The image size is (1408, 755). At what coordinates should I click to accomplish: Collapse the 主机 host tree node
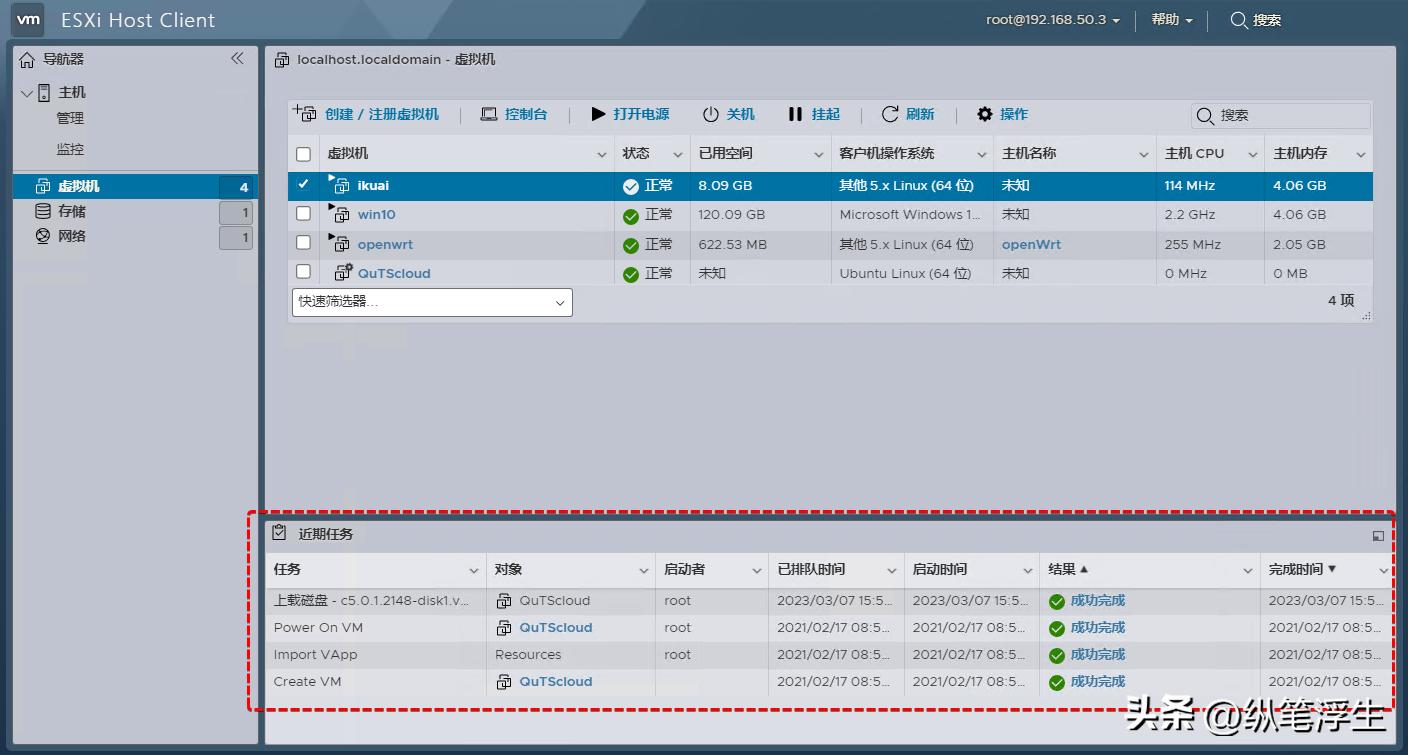(x=27, y=93)
